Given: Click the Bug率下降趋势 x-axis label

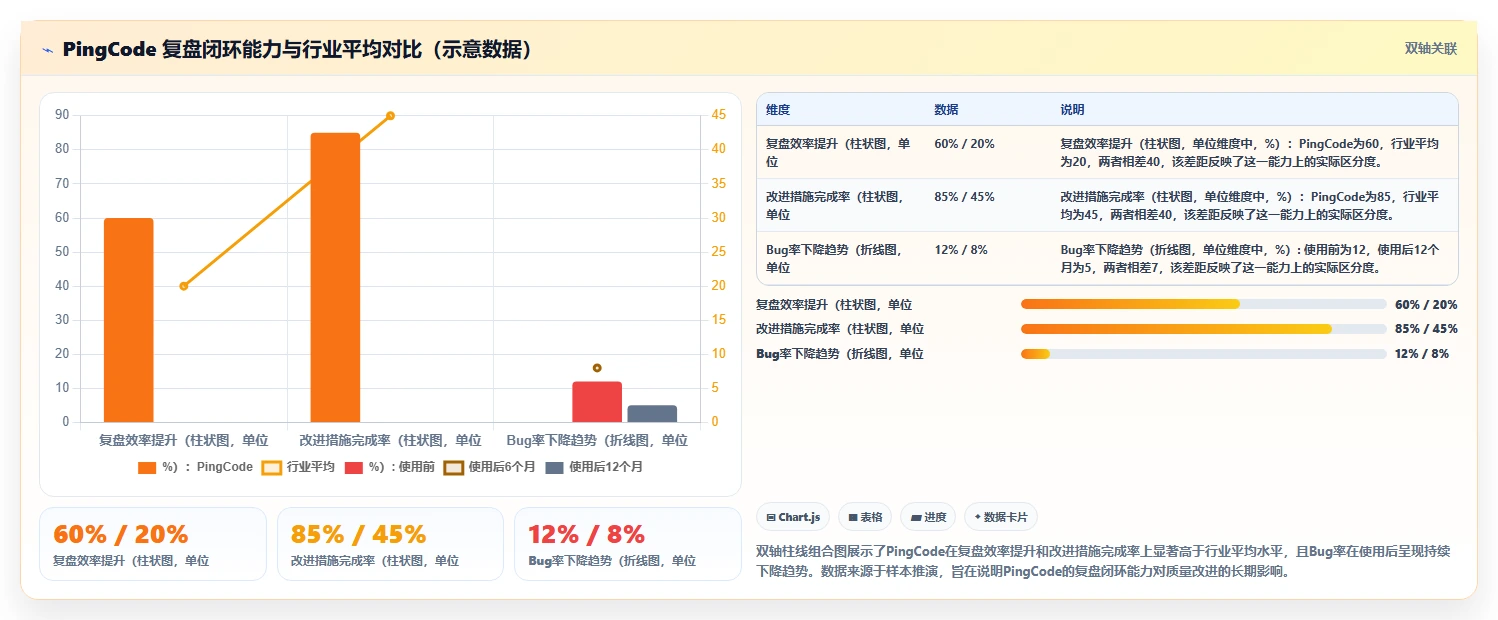Looking at the screenshot, I should click(597, 440).
